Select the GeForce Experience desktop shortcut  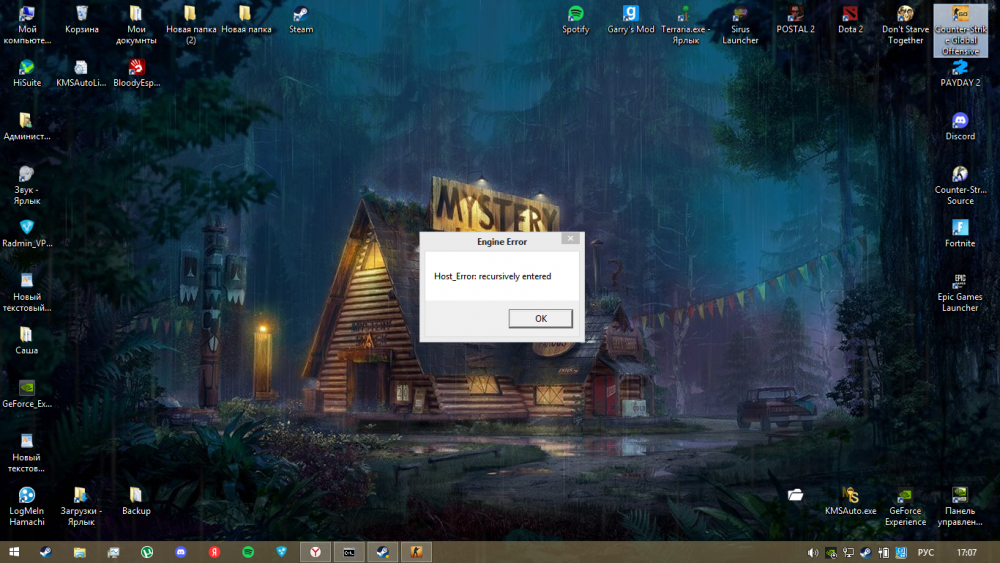905,507
